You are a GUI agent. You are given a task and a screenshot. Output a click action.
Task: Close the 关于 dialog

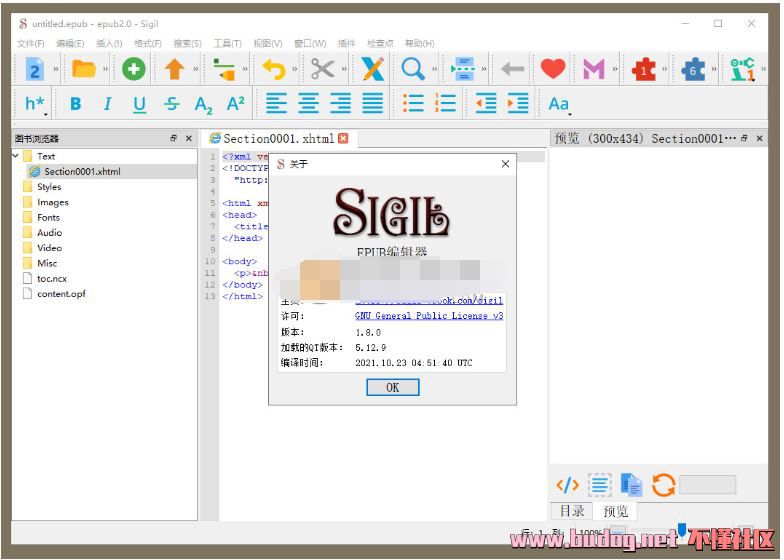pos(506,164)
